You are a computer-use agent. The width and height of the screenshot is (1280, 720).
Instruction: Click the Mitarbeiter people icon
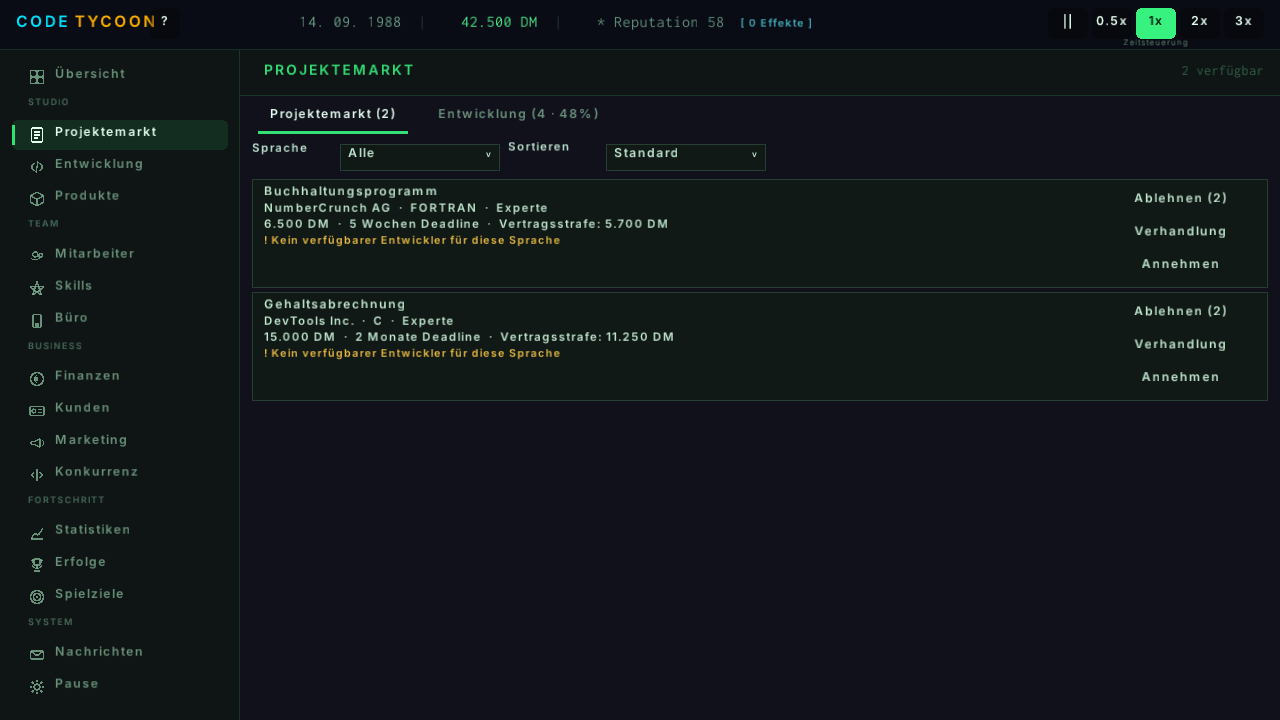37,256
